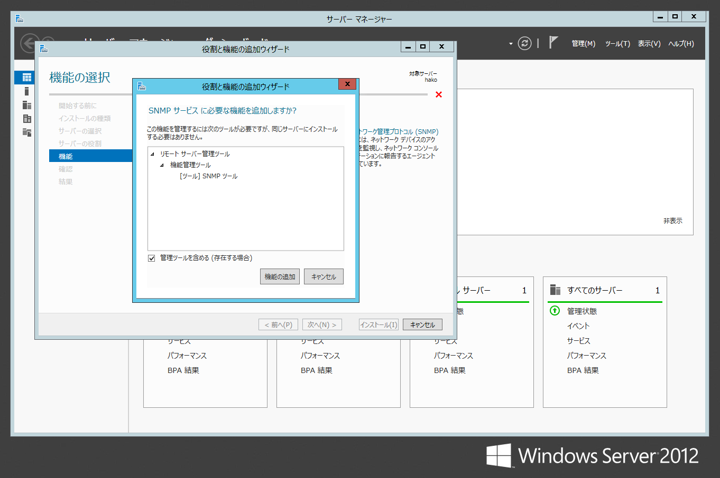Select dashboard icon in Server Manager sidebar

click(27, 77)
